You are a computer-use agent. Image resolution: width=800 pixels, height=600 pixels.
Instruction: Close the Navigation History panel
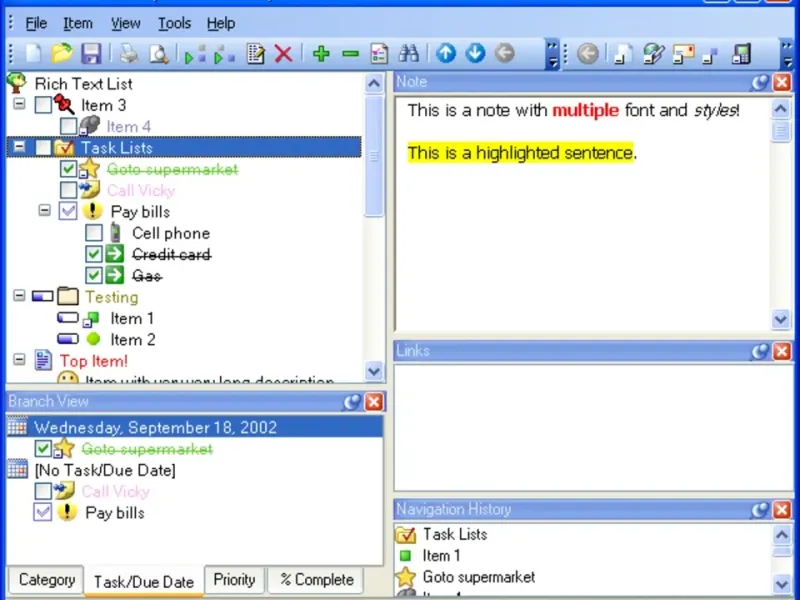pyautogui.click(x=782, y=510)
